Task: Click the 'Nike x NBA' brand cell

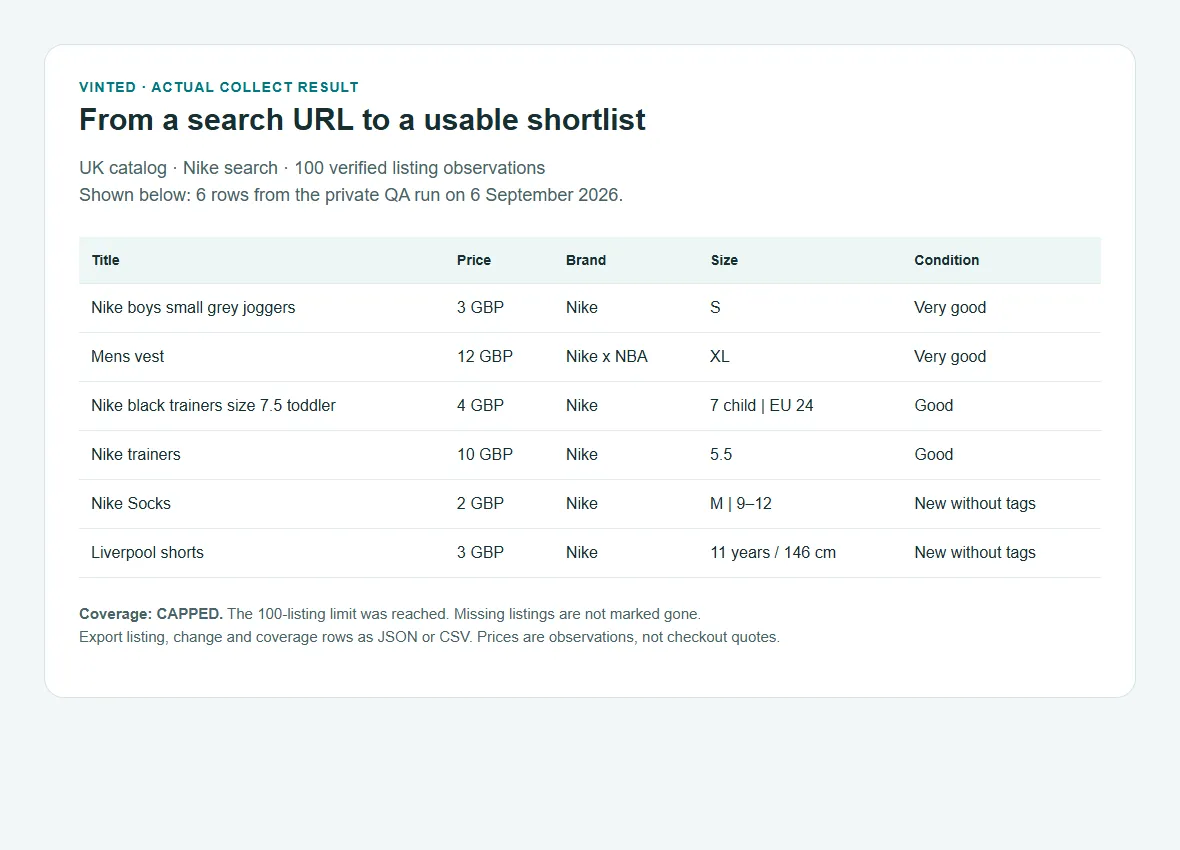Action: (607, 357)
